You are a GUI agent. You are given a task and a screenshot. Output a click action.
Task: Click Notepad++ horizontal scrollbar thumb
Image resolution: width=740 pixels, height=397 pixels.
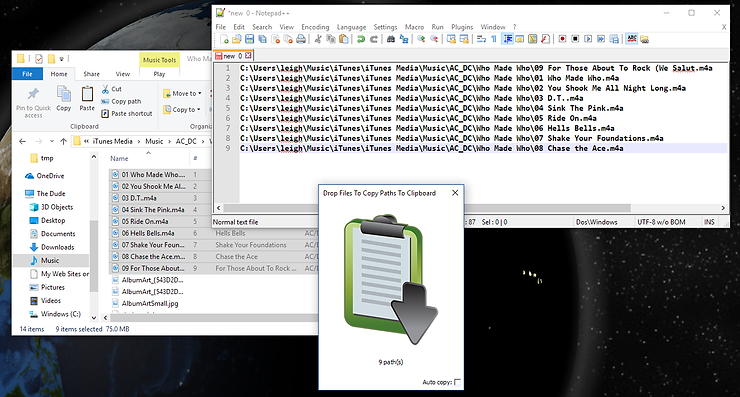coord(427,208)
